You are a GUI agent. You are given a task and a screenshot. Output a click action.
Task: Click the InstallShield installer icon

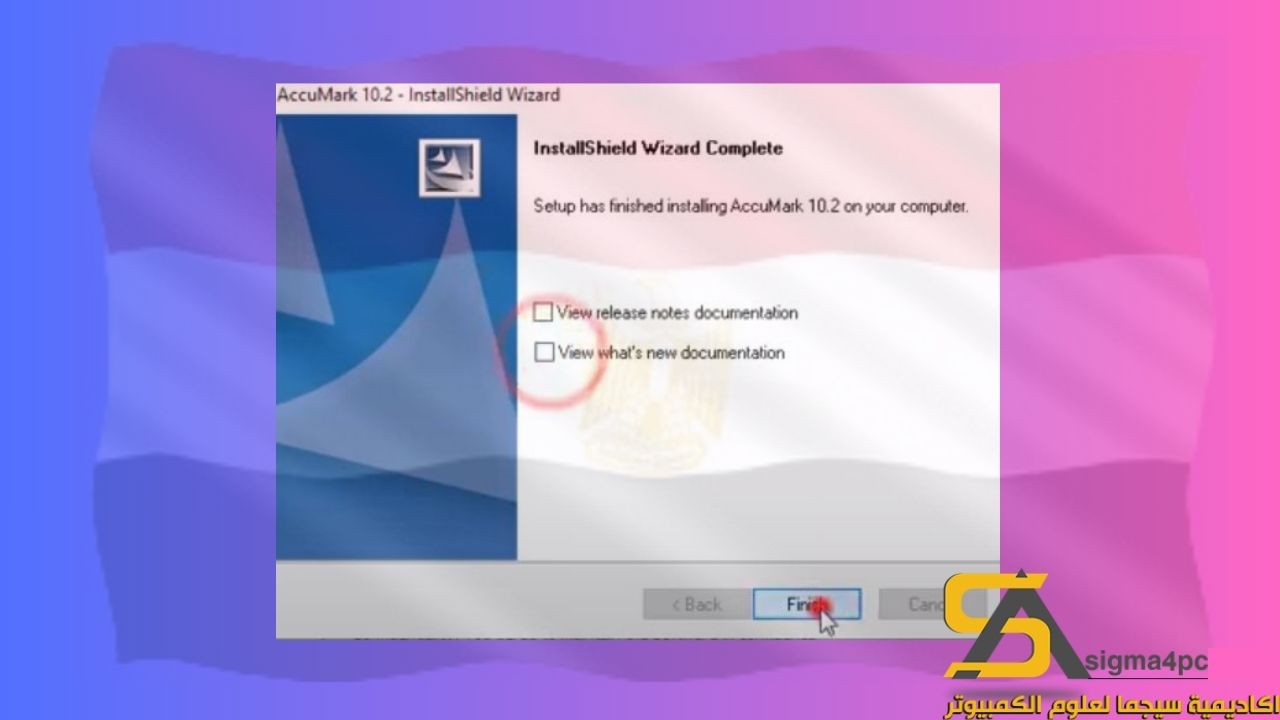coord(449,168)
